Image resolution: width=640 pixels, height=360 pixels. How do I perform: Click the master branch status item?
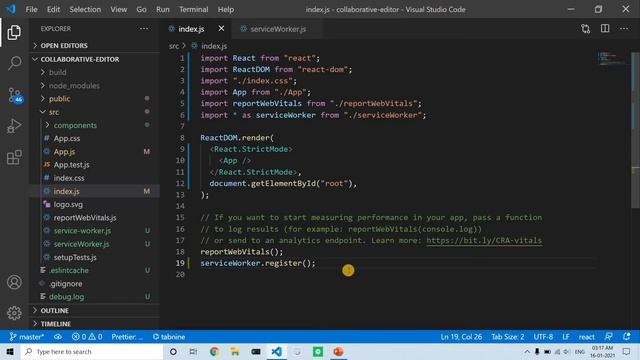point(27,337)
